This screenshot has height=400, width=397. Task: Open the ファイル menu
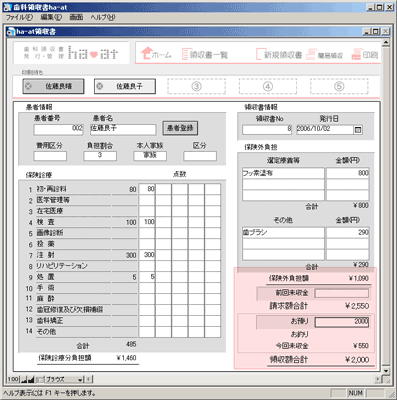click(19, 17)
